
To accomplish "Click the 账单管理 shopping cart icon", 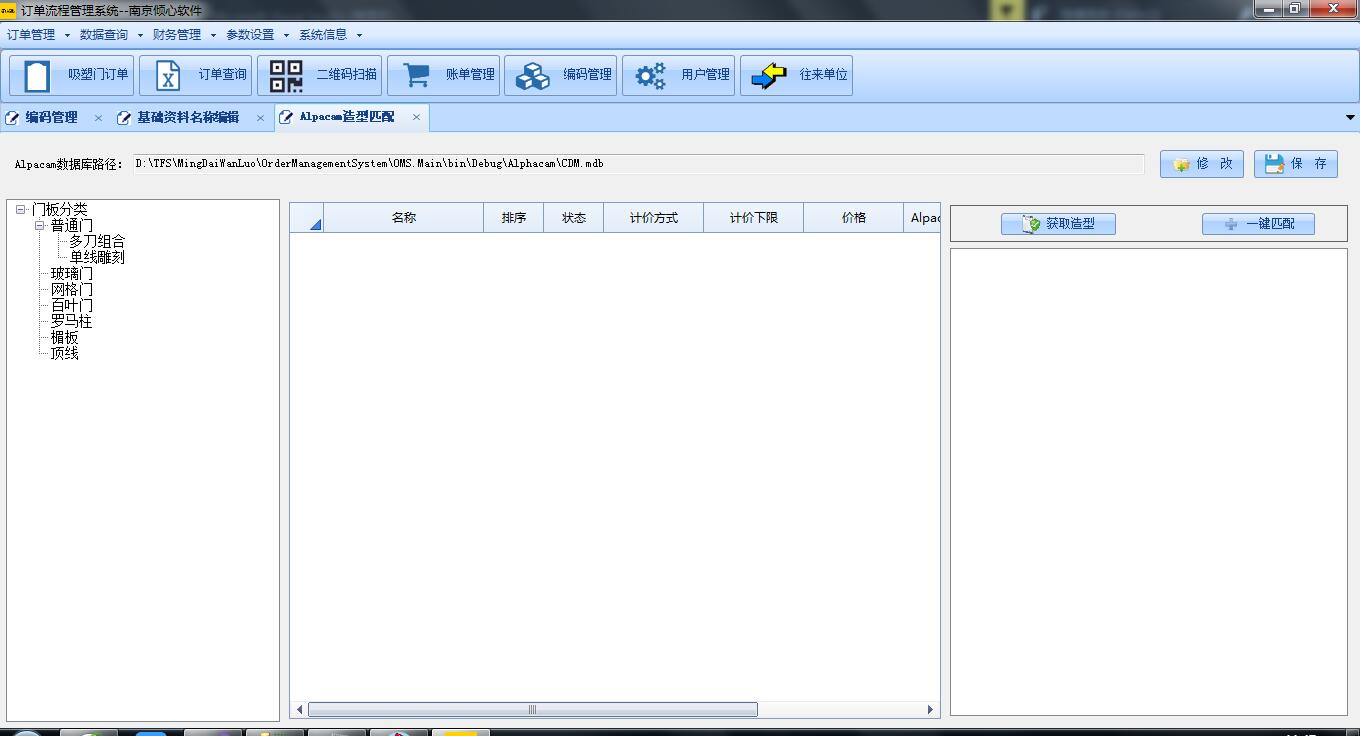I will coord(416,76).
